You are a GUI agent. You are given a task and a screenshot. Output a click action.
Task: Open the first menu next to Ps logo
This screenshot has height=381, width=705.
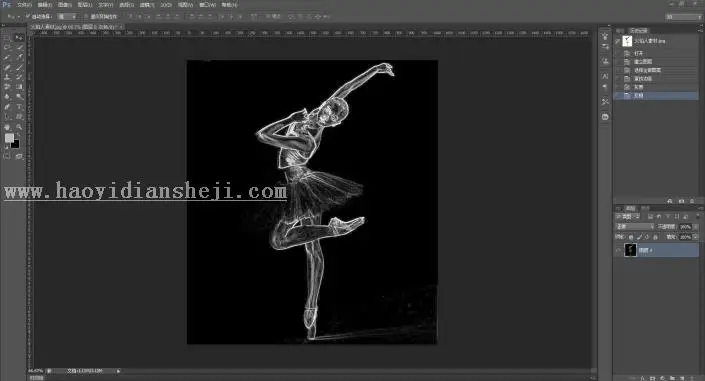tap(24, 4)
